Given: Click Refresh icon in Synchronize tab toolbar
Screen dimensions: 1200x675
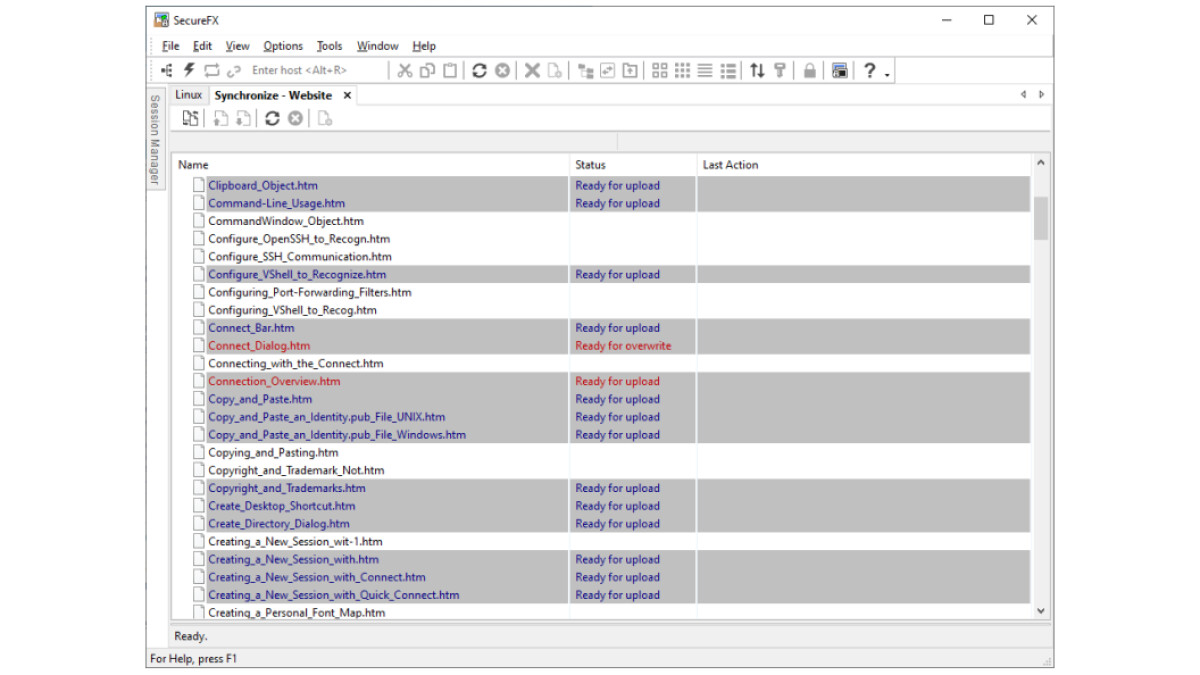Looking at the screenshot, I should (x=272, y=118).
